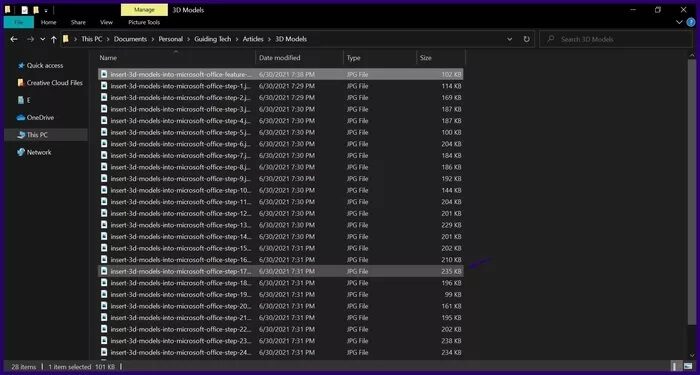700x375 pixels.
Task: Click the file icon of the step-10 image
Action: click(104, 190)
